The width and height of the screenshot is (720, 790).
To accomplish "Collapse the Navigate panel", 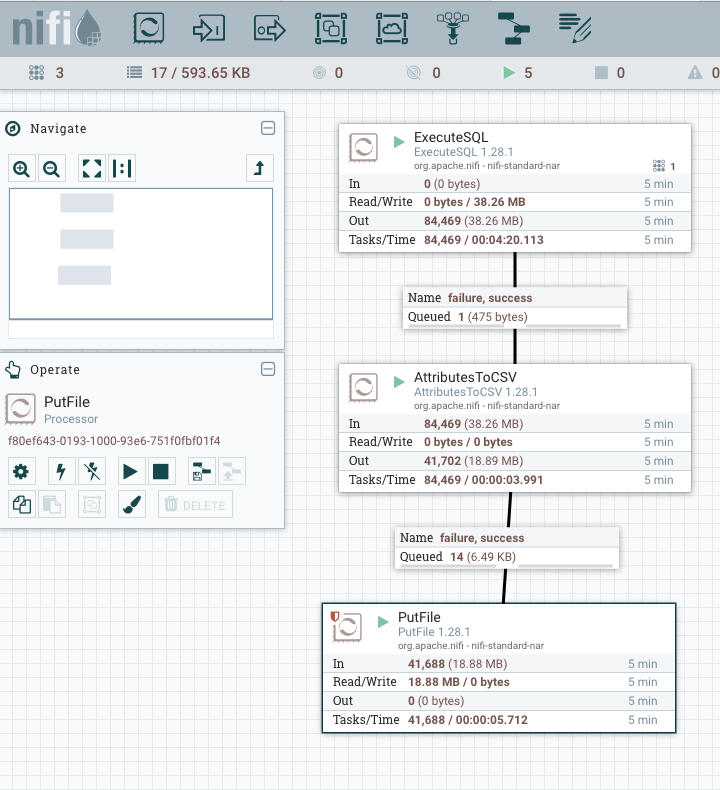I will [268, 128].
